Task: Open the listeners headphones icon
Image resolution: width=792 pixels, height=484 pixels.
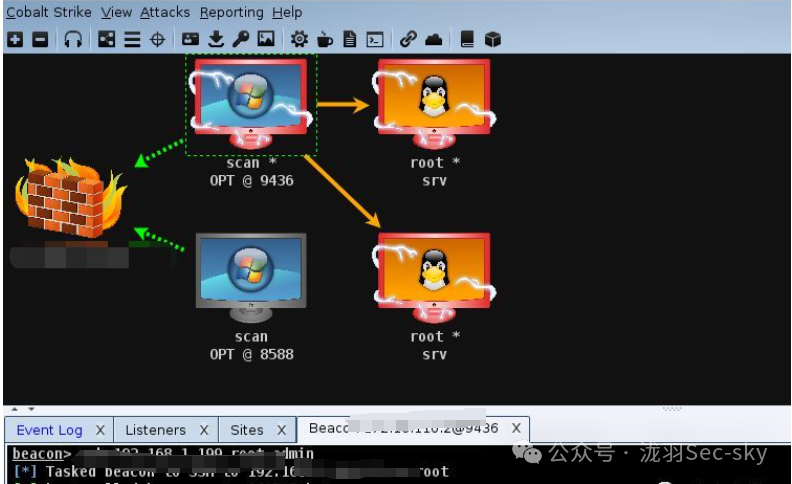Action: pyautogui.click(x=73, y=39)
